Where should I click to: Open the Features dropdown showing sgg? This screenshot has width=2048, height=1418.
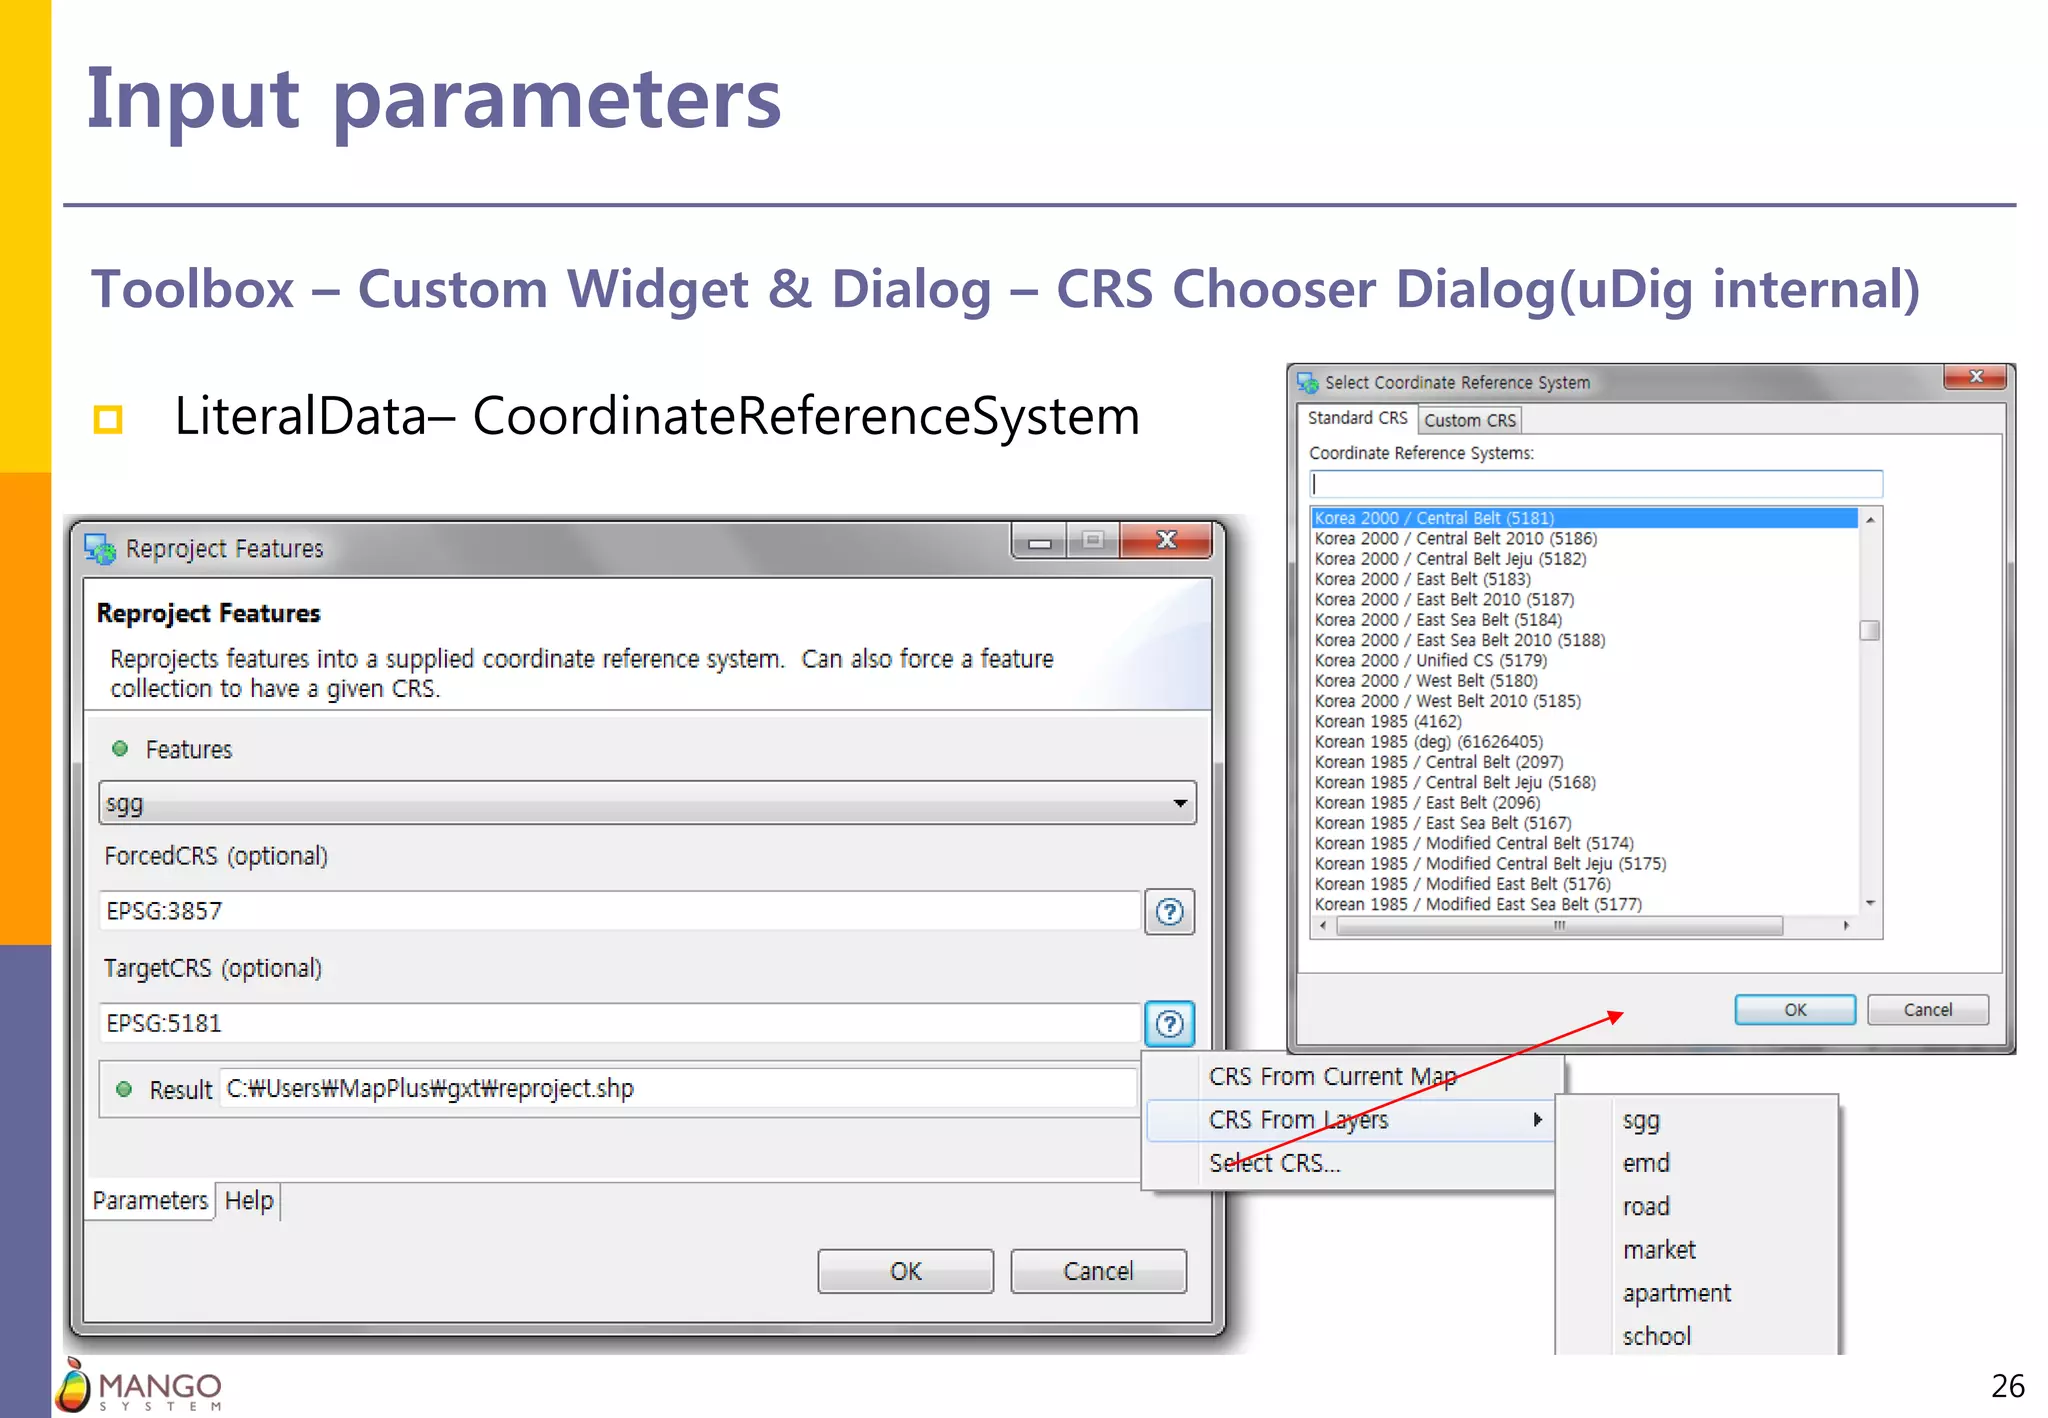(x=648, y=803)
